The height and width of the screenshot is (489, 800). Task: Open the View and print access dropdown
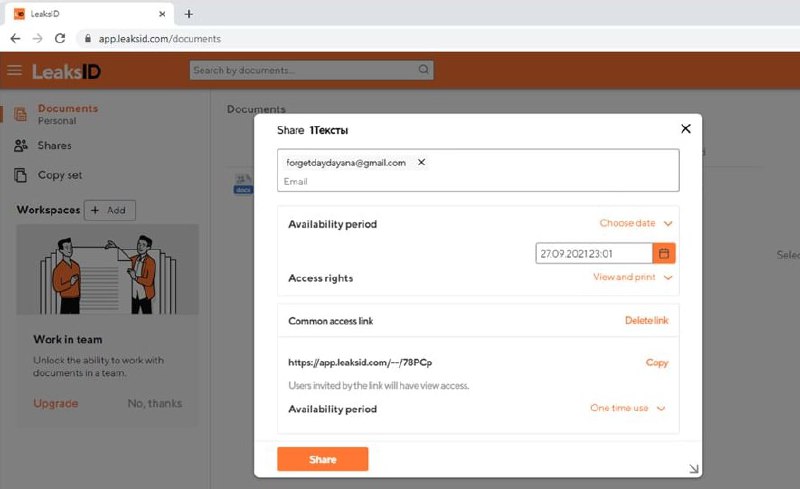coord(633,277)
